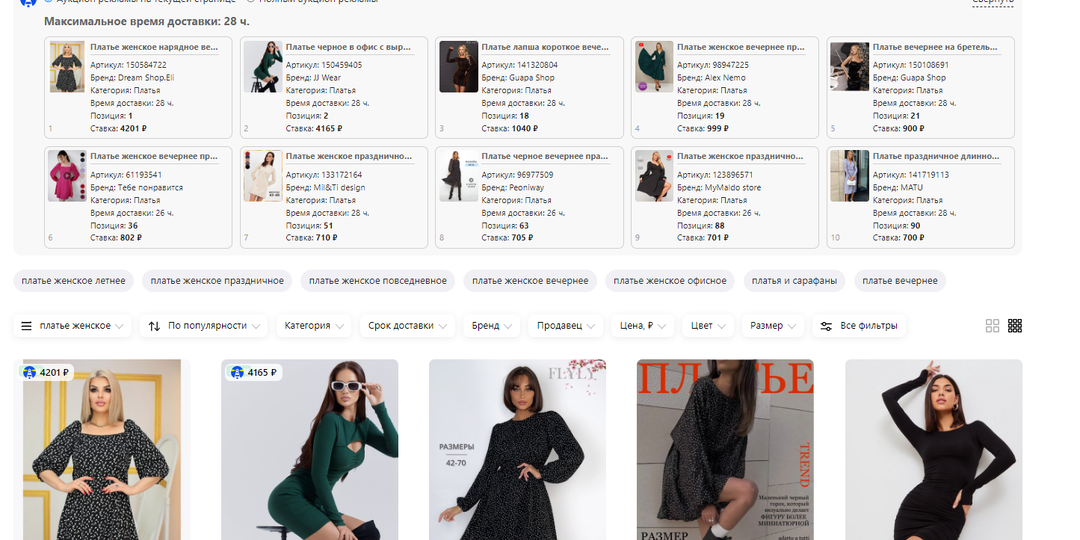Click 'Максимальное время доставки: 28 ч.' heading
Image resolution: width=1080 pixels, height=540 pixels.
[147, 21]
